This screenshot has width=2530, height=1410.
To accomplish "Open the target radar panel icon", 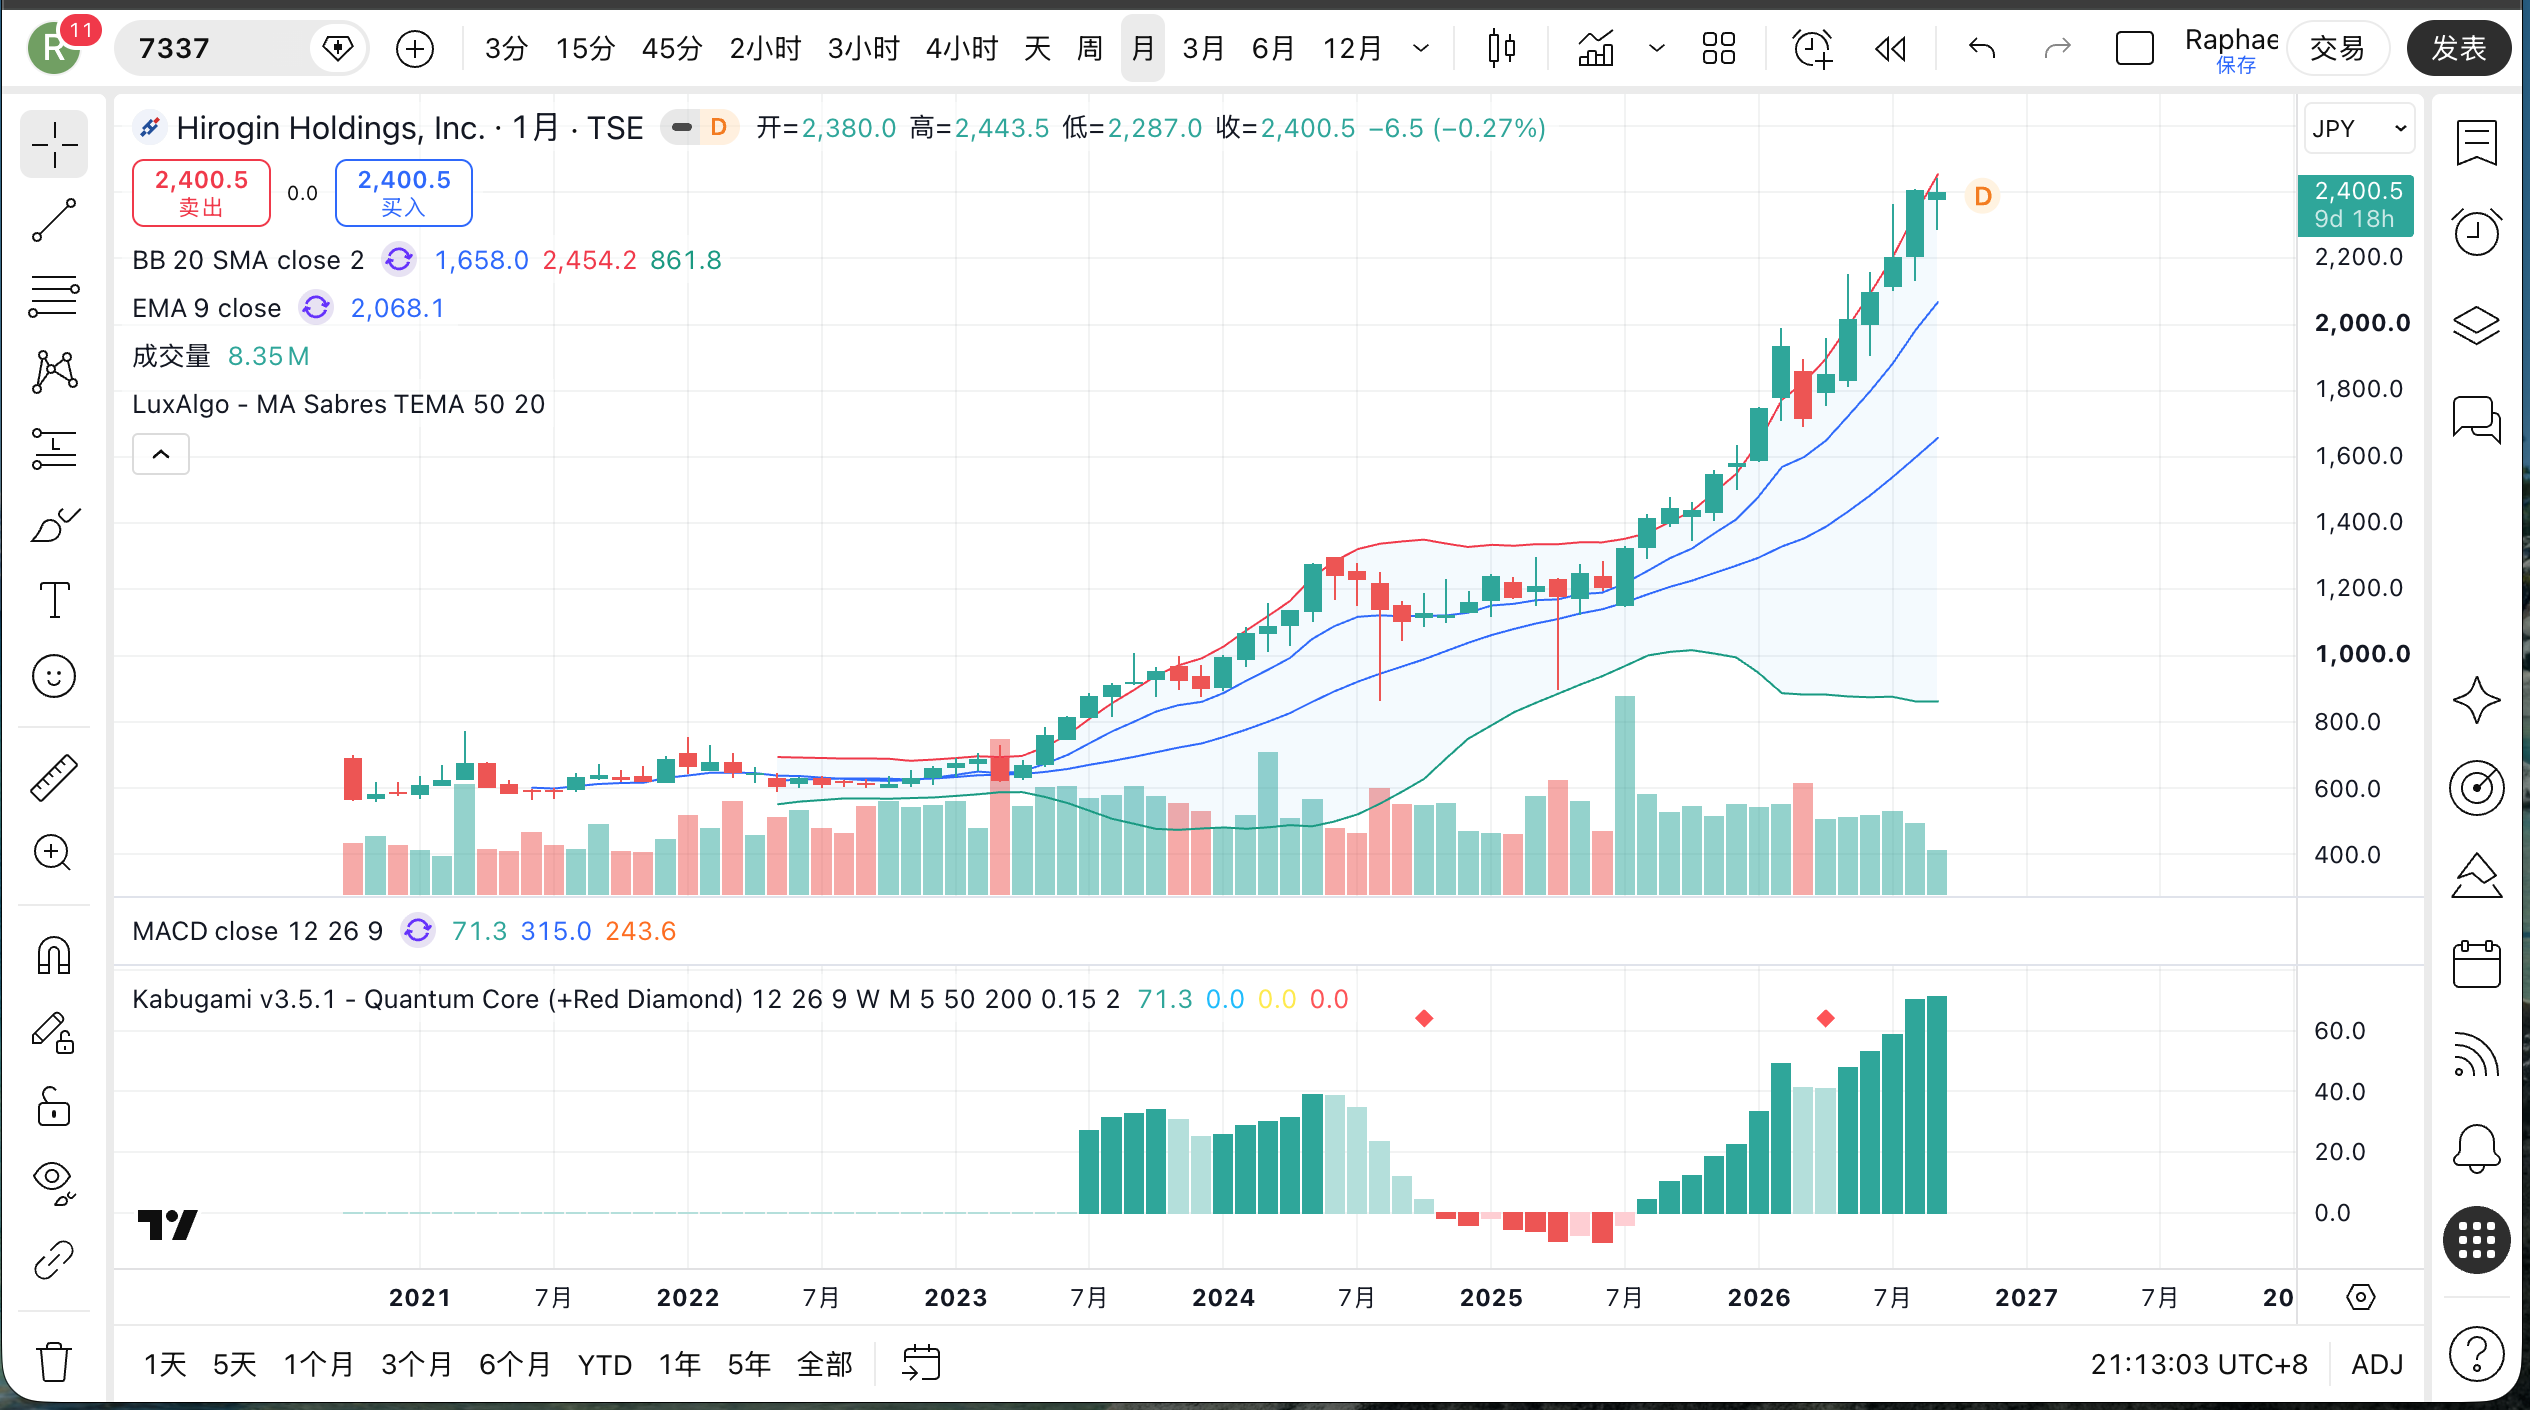I will click(2476, 788).
